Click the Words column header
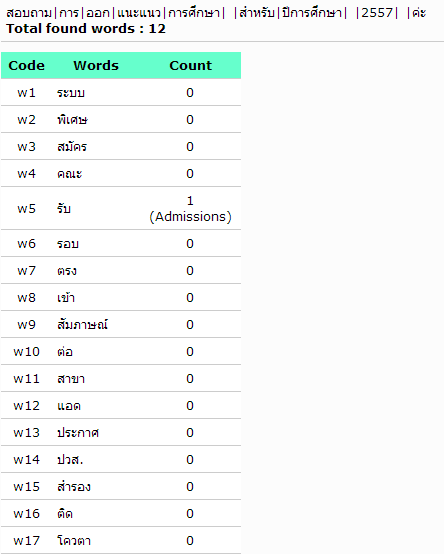 coord(96,66)
